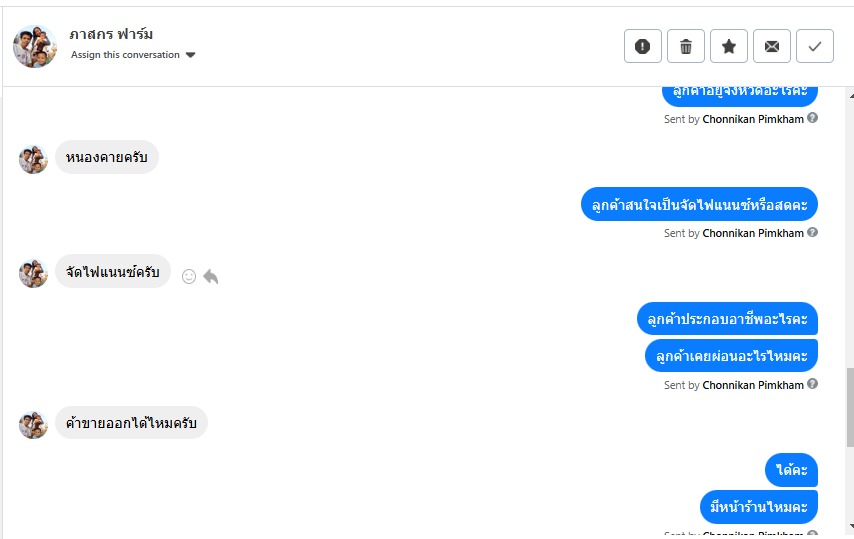Screen dimensions: 854x539
Task: Reply to จัดไฟแนนซ์ครับ message with arrow icon
Action: [x=211, y=277]
